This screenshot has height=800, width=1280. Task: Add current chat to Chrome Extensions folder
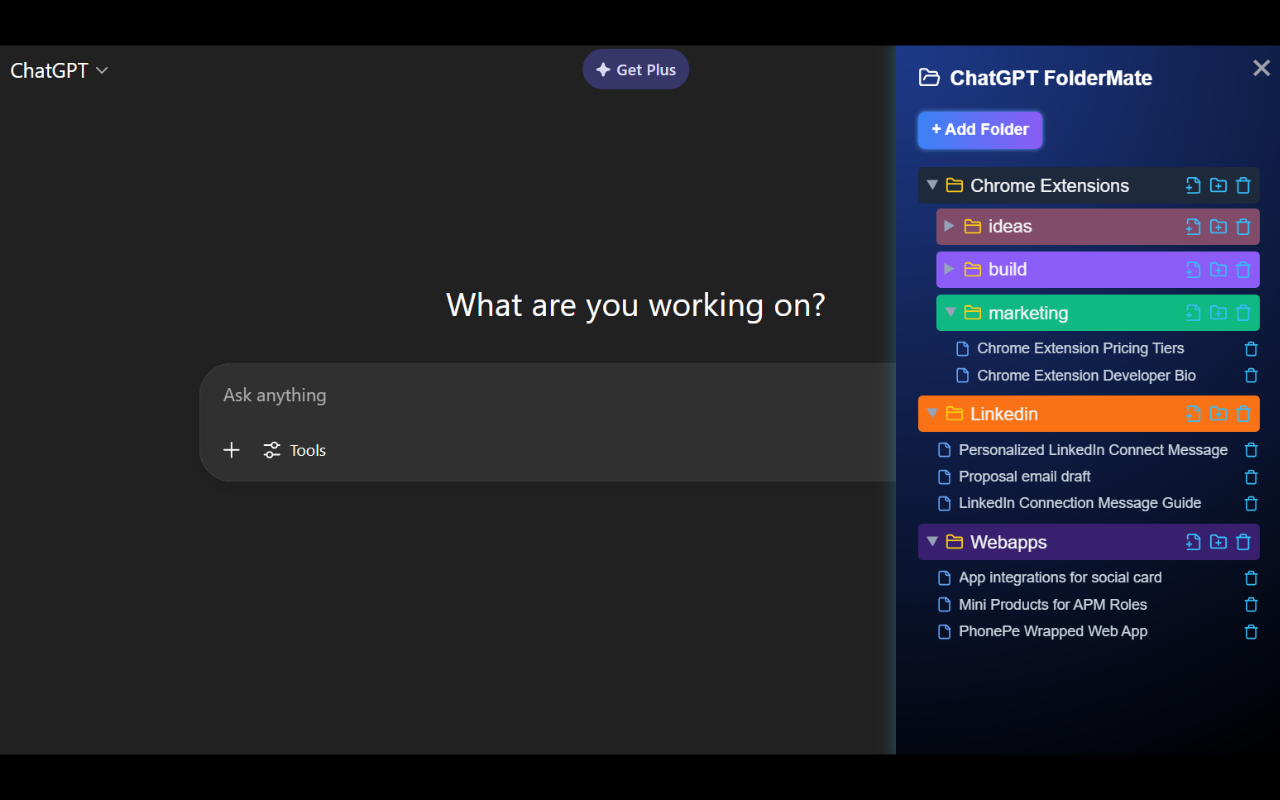click(x=1193, y=185)
